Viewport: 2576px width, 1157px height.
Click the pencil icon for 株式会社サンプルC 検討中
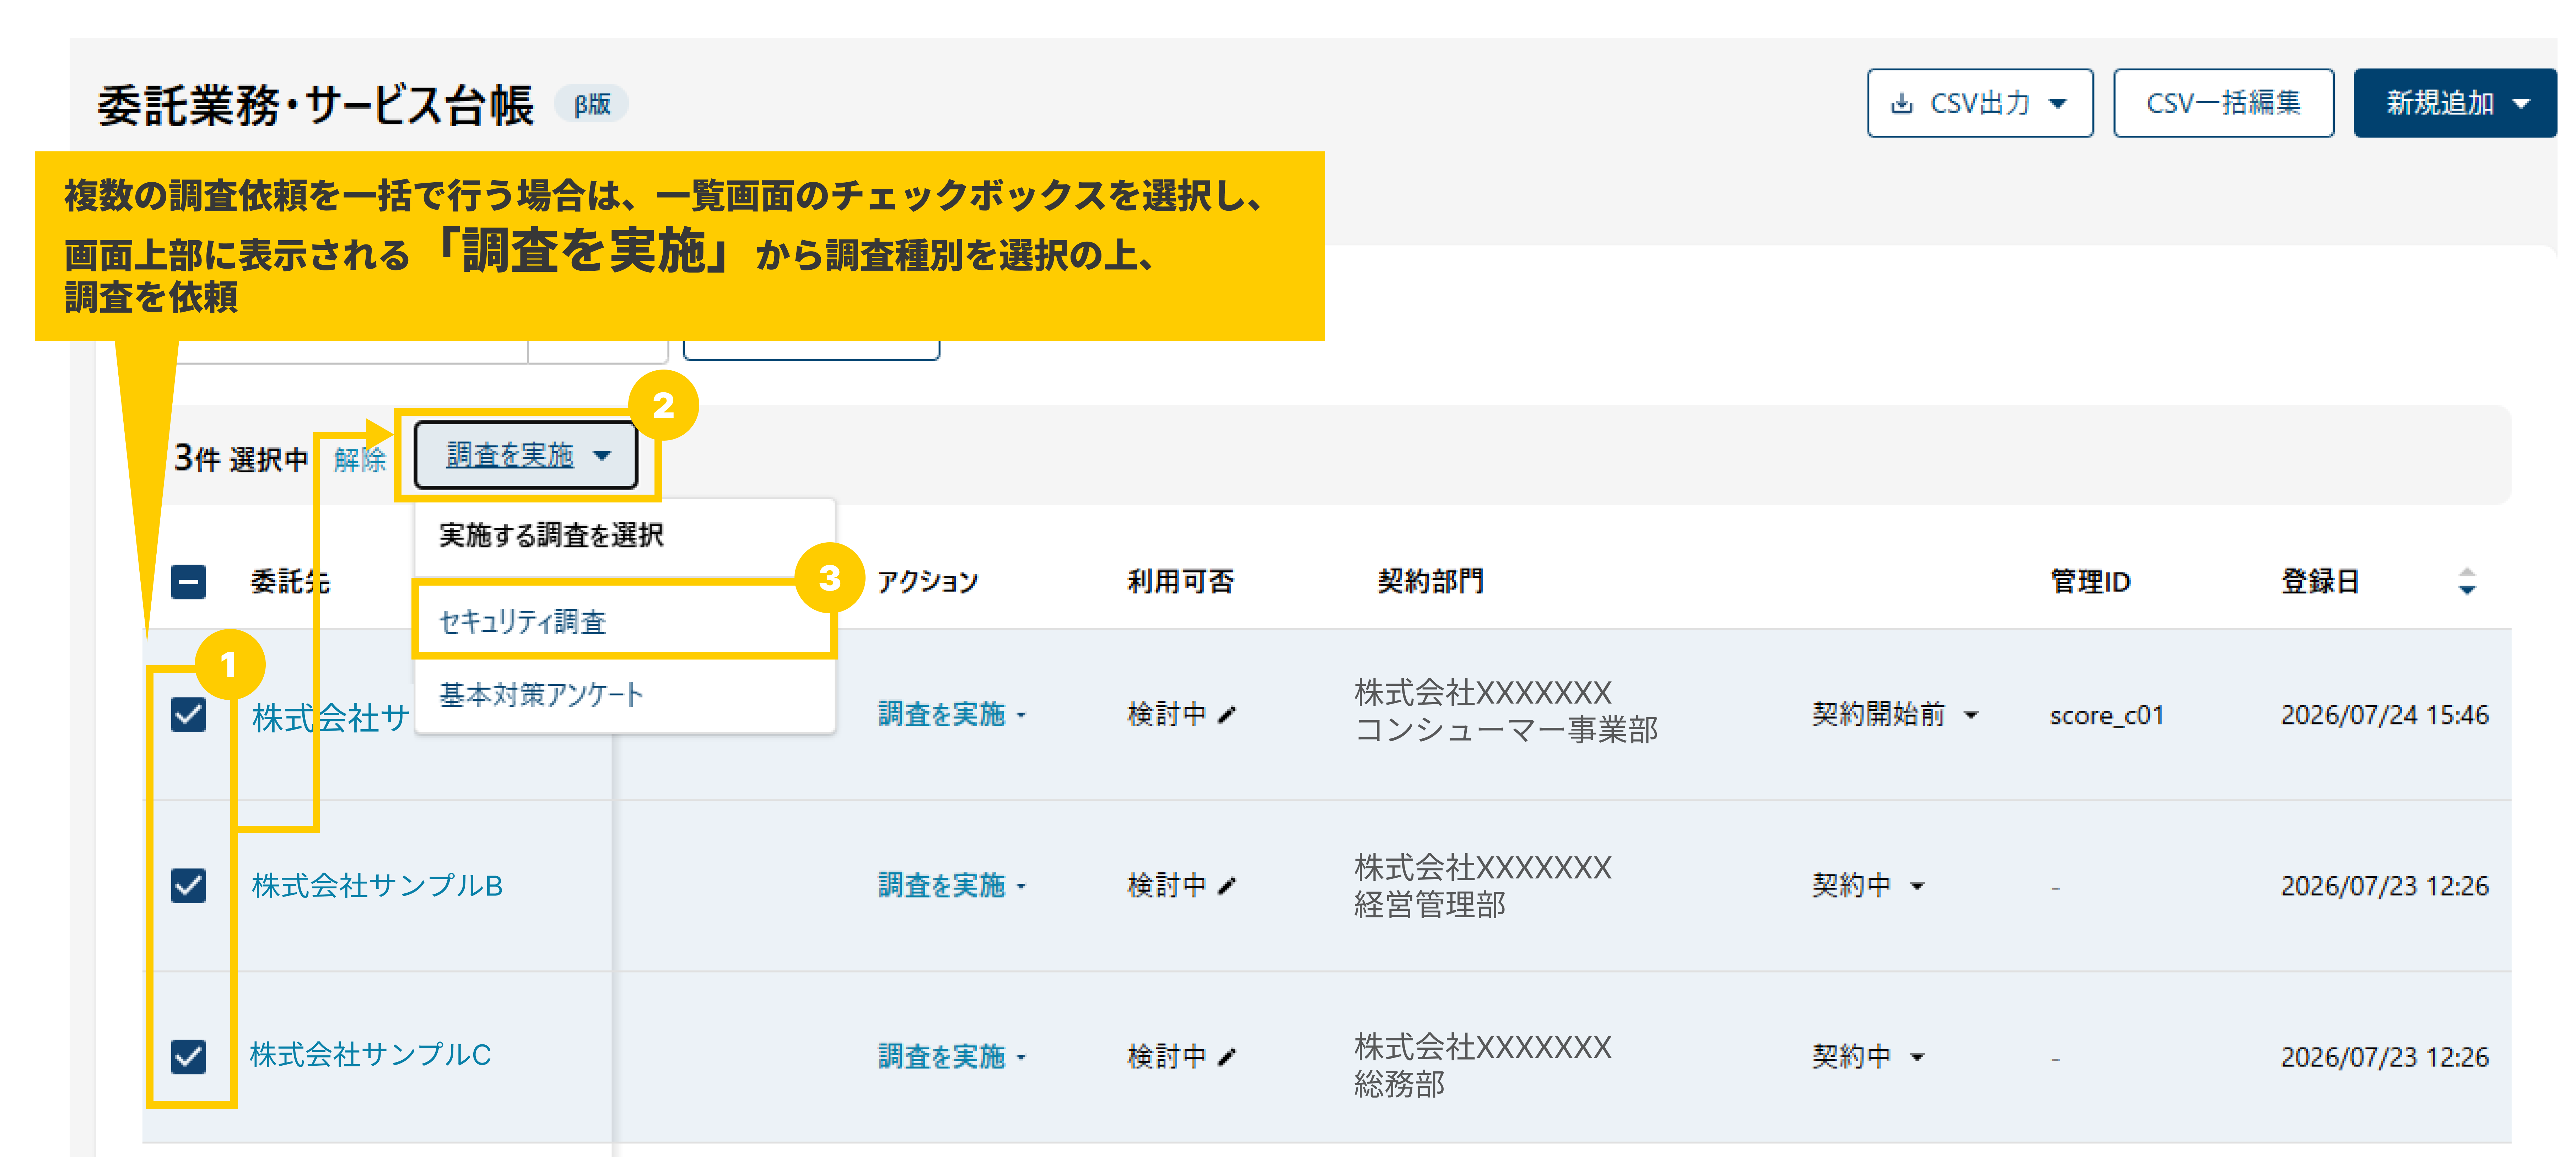tap(1227, 1057)
